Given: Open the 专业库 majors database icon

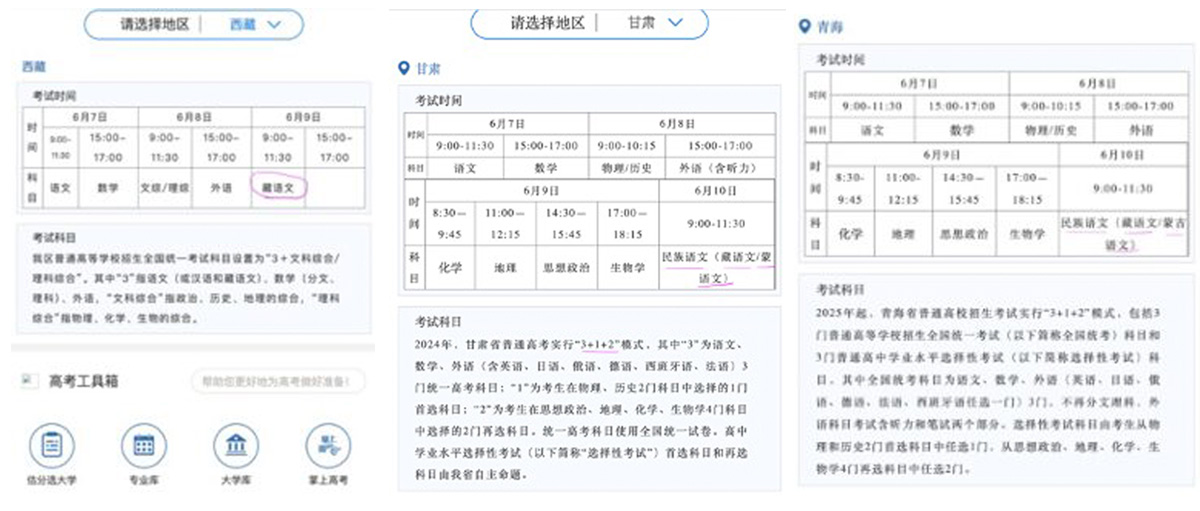Looking at the screenshot, I should pyautogui.click(x=143, y=445).
